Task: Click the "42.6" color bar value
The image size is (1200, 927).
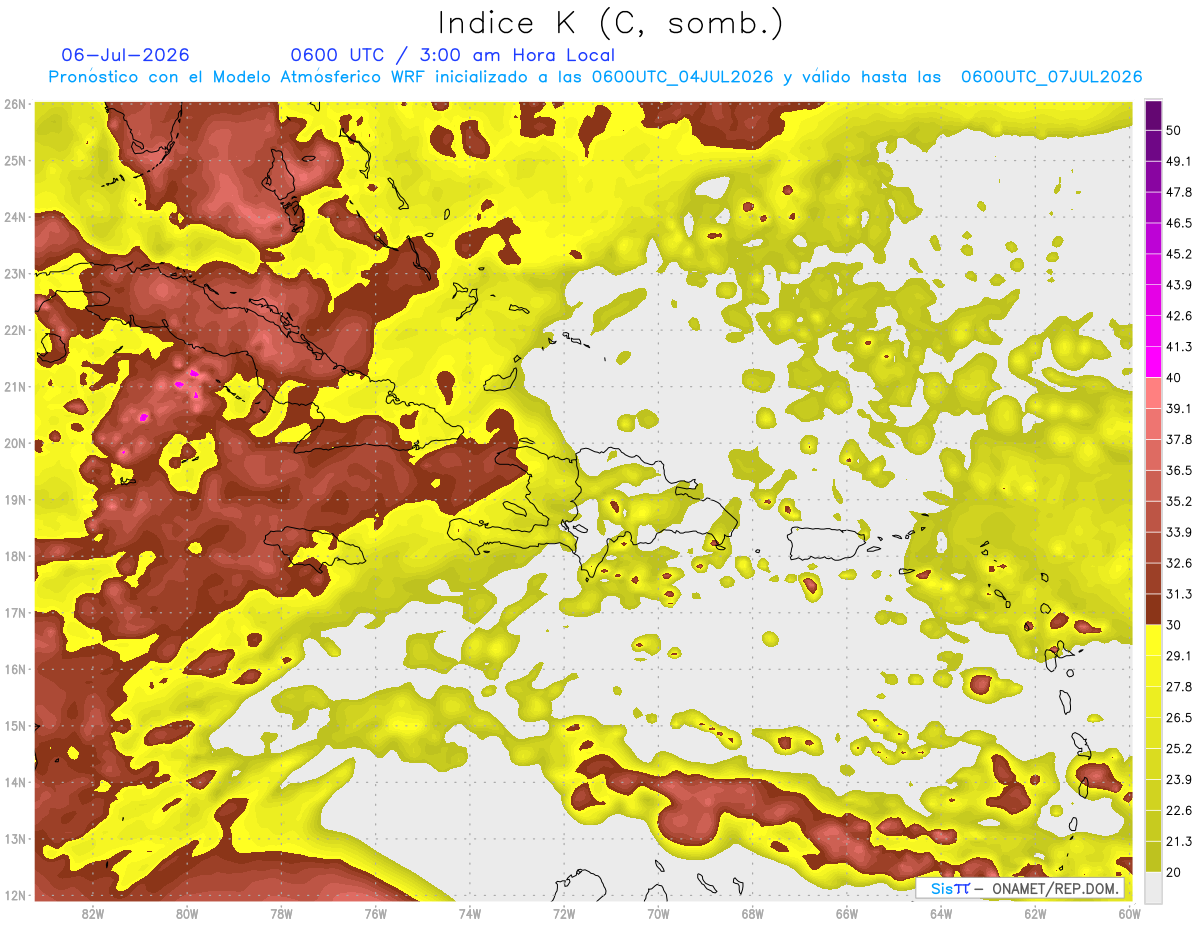Action: click(1178, 316)
